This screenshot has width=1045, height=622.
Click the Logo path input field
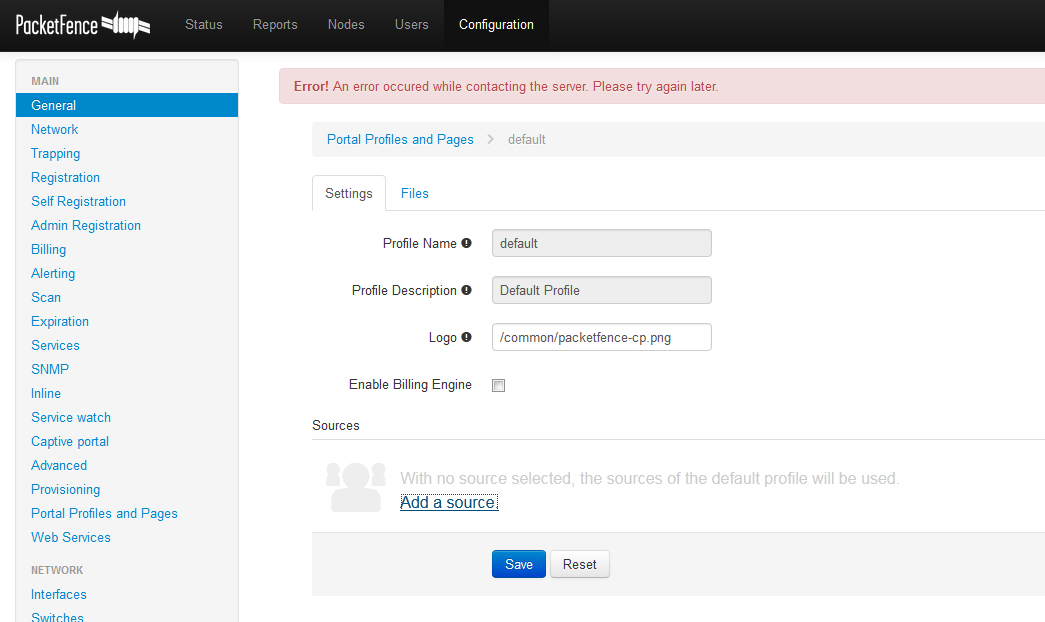point(601,337)
